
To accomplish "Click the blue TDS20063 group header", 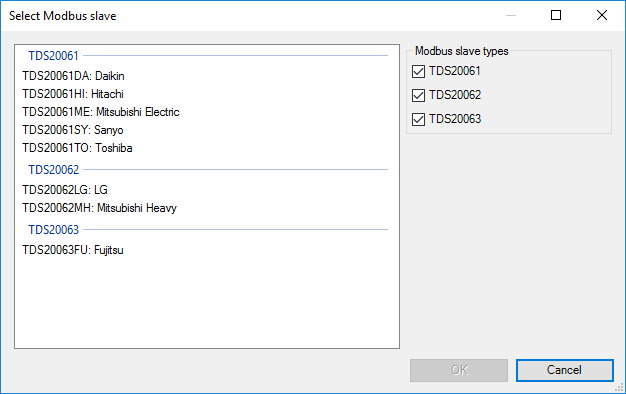I will coord(53,230).
